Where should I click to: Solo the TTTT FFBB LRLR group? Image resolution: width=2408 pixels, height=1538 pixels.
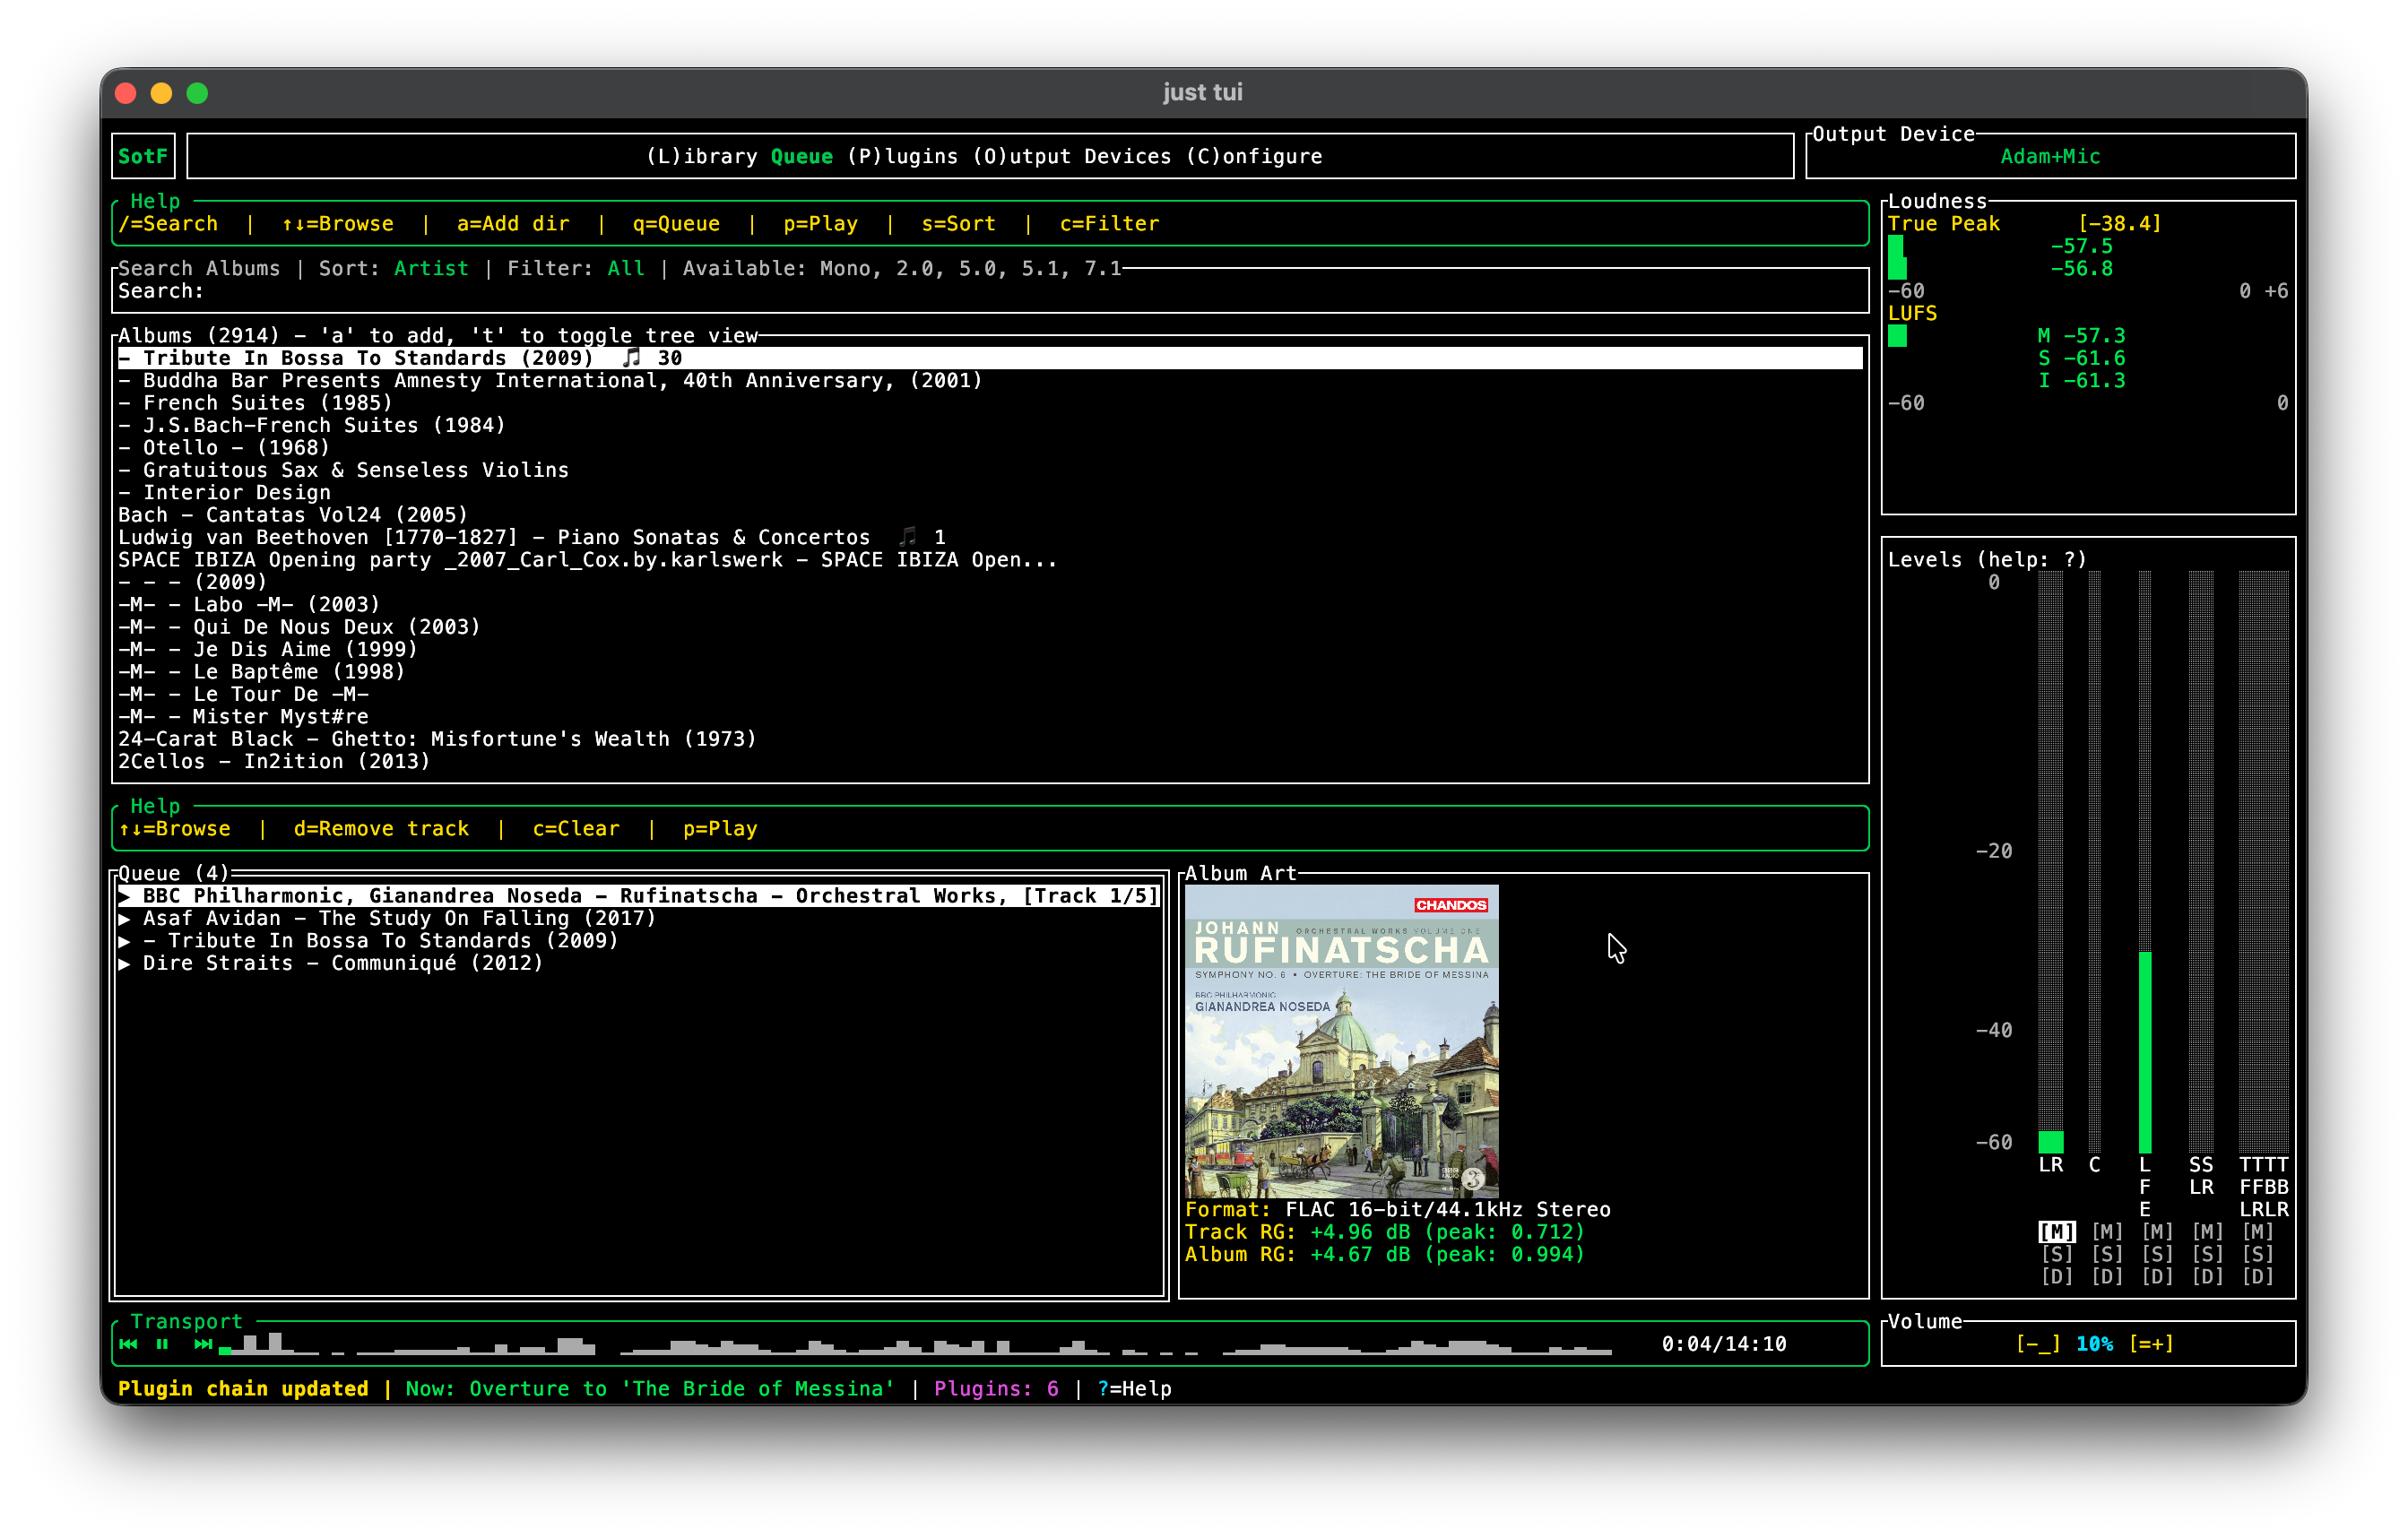click(2258, 1254)
